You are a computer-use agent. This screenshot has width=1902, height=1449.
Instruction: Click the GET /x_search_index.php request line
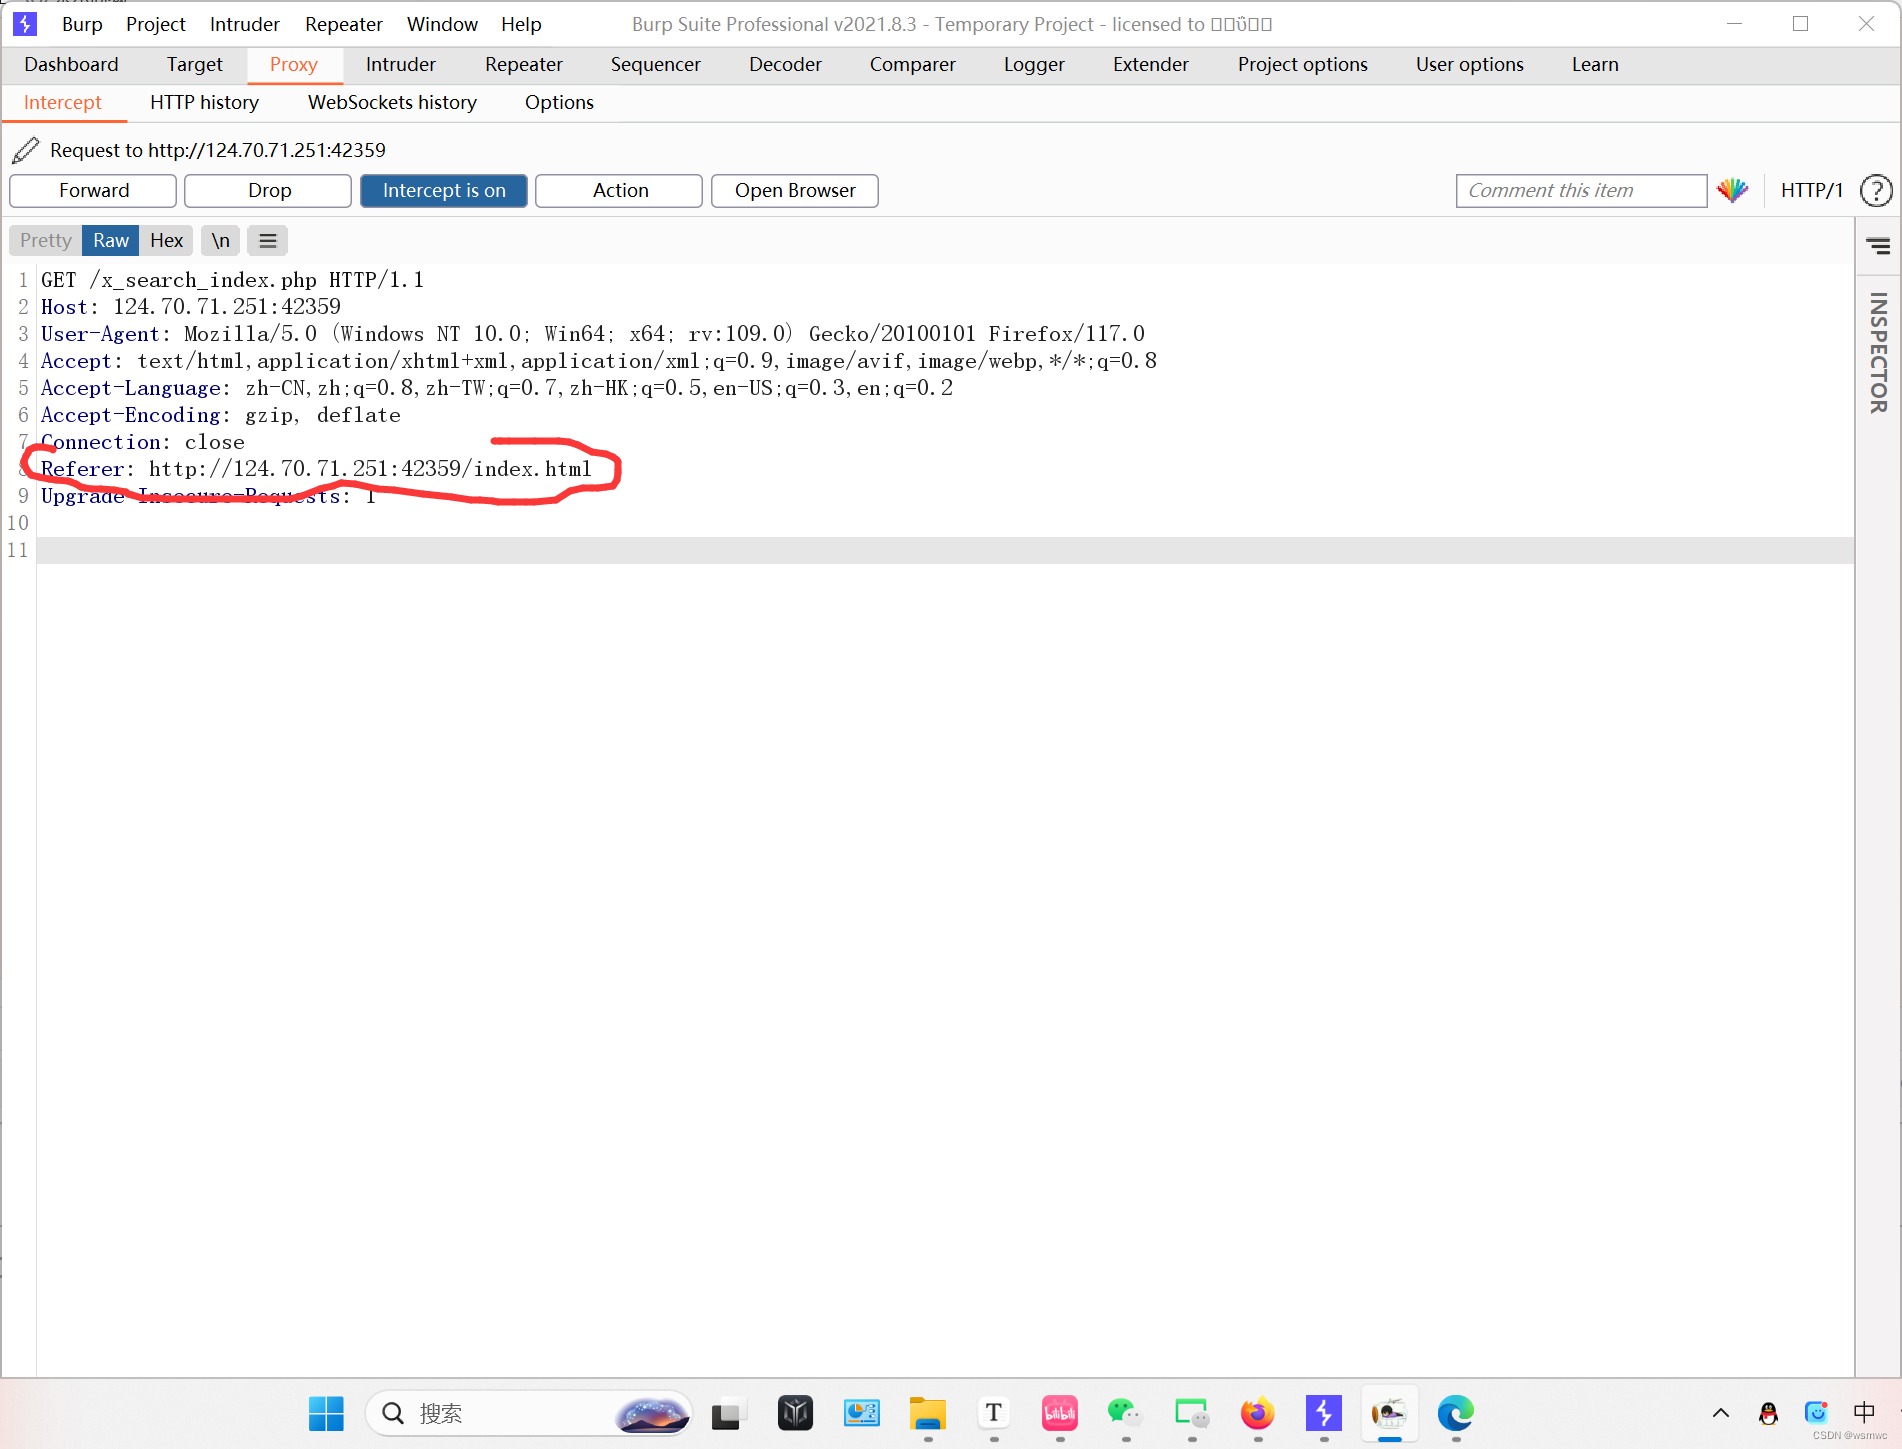tap(232, 280)
